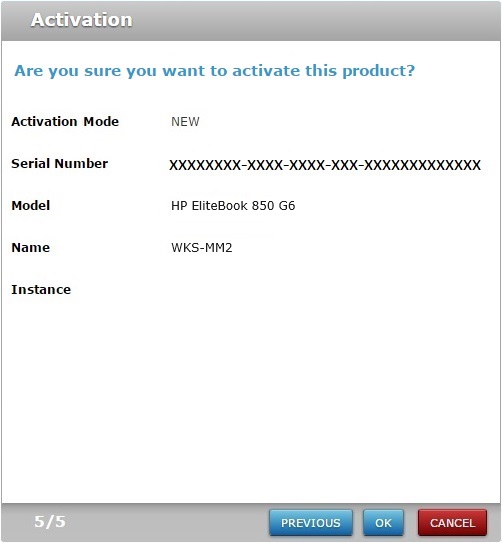Click the gray footer bar beside step counter
Screen dimensions: 502x543
[x=166, y=522]
